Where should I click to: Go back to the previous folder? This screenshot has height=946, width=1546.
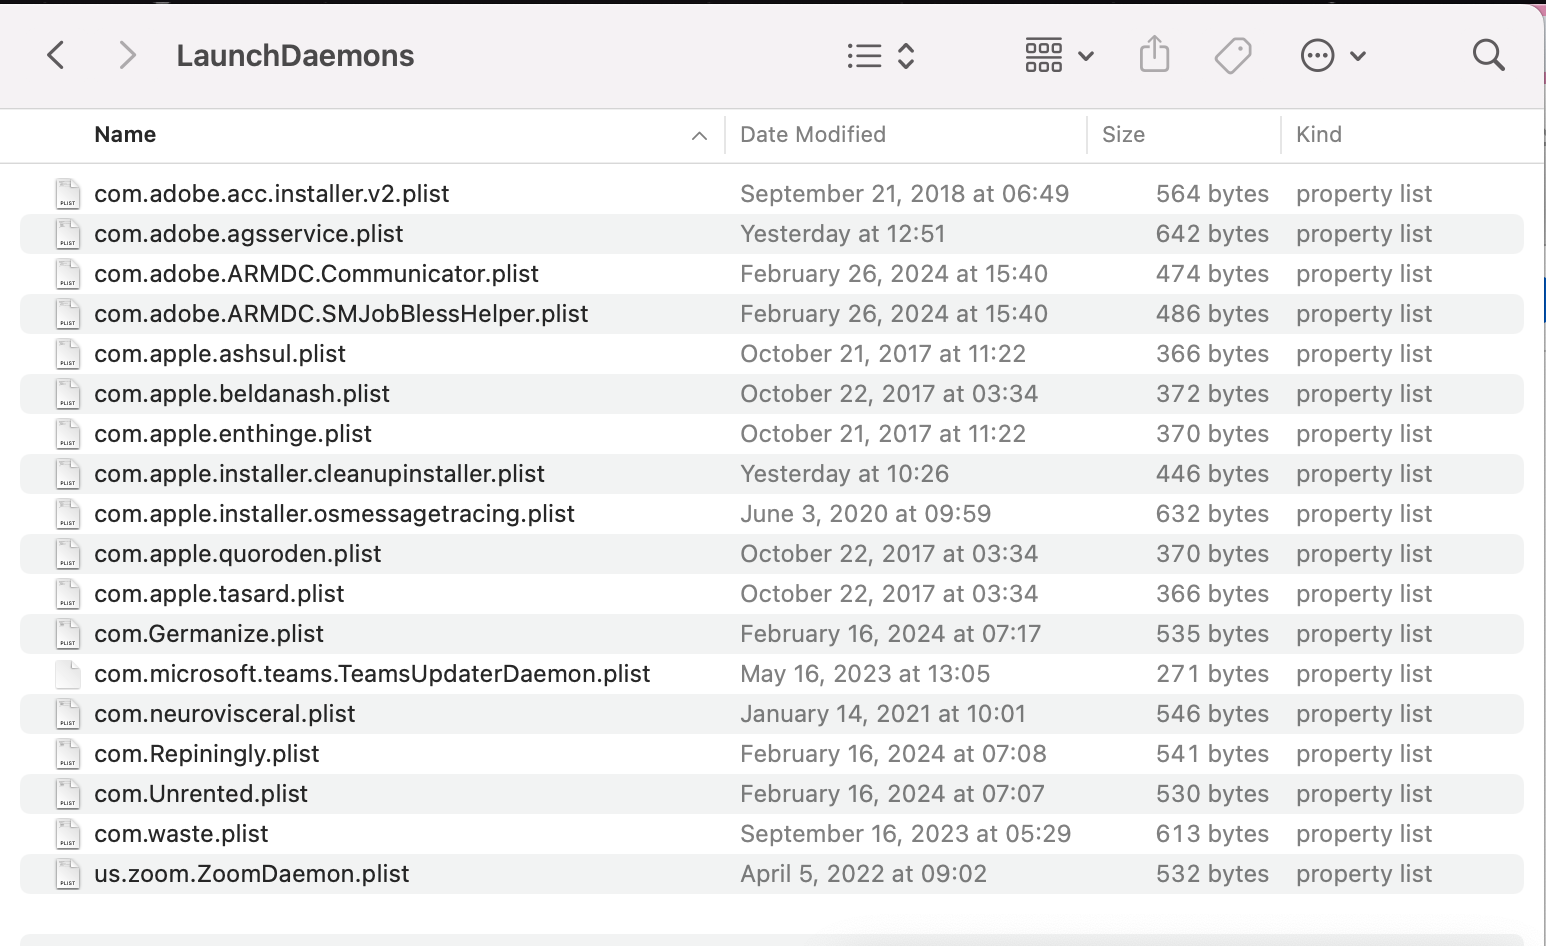click(56, 55)
